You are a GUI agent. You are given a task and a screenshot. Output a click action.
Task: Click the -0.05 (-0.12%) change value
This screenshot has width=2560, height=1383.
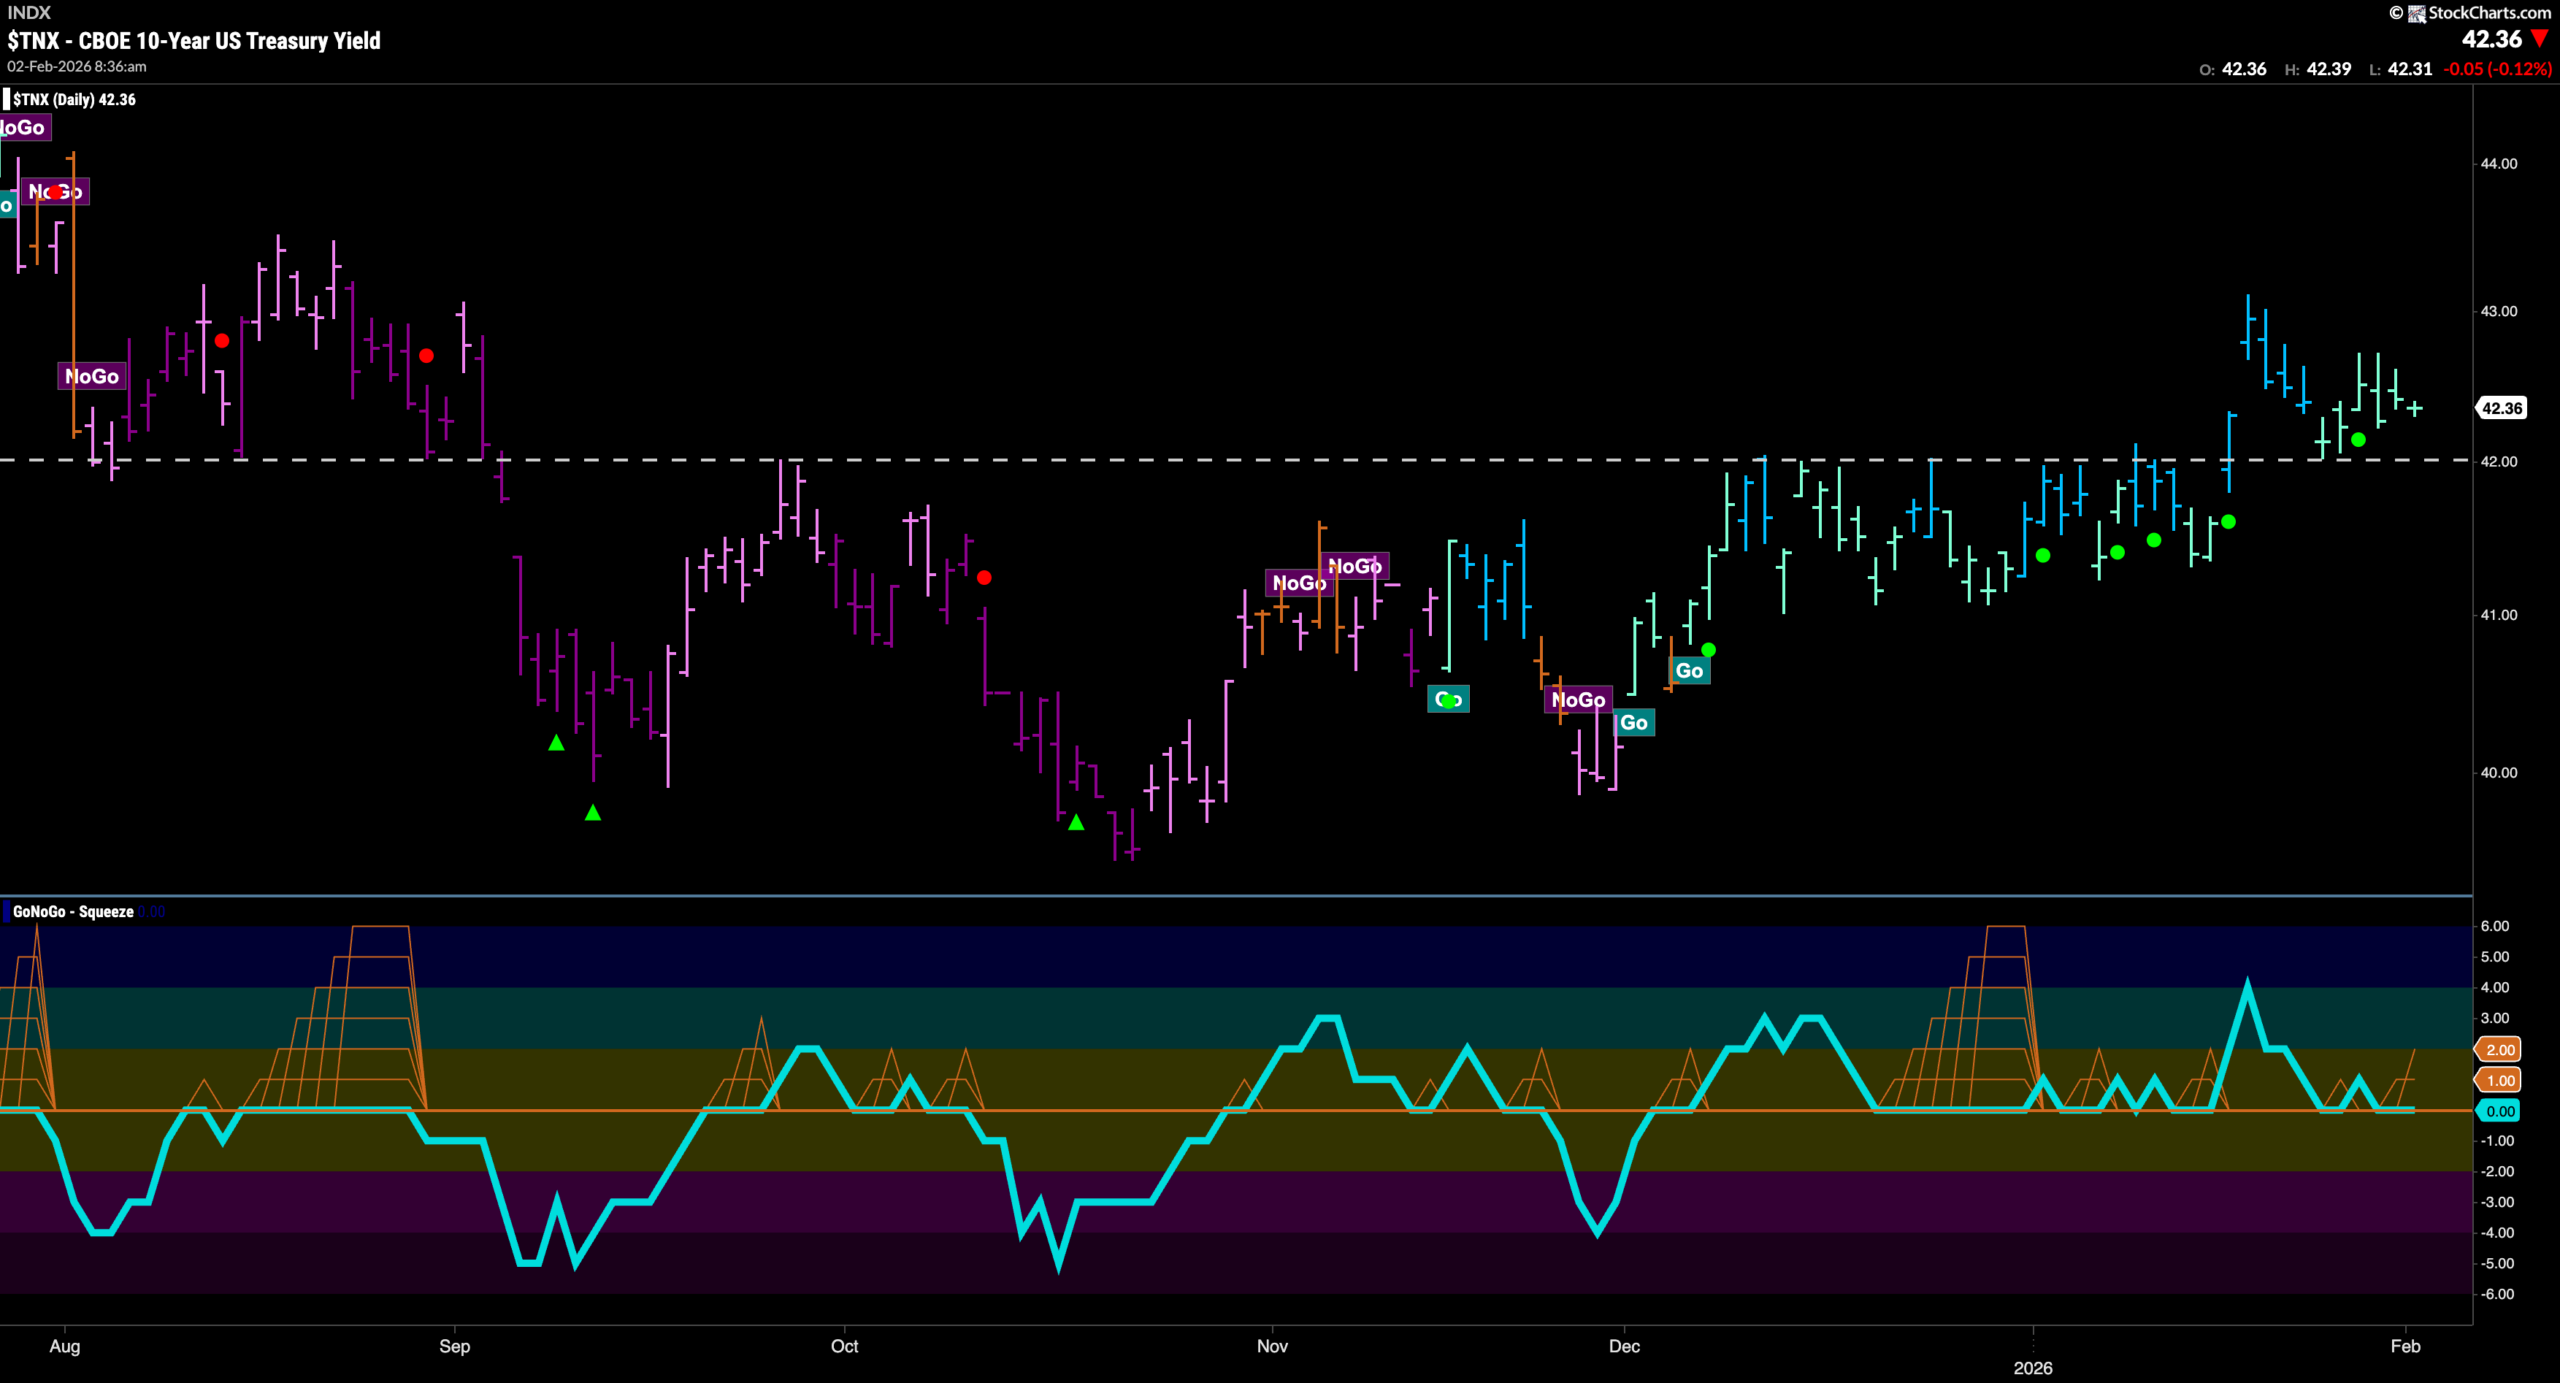click(2497, 69)
